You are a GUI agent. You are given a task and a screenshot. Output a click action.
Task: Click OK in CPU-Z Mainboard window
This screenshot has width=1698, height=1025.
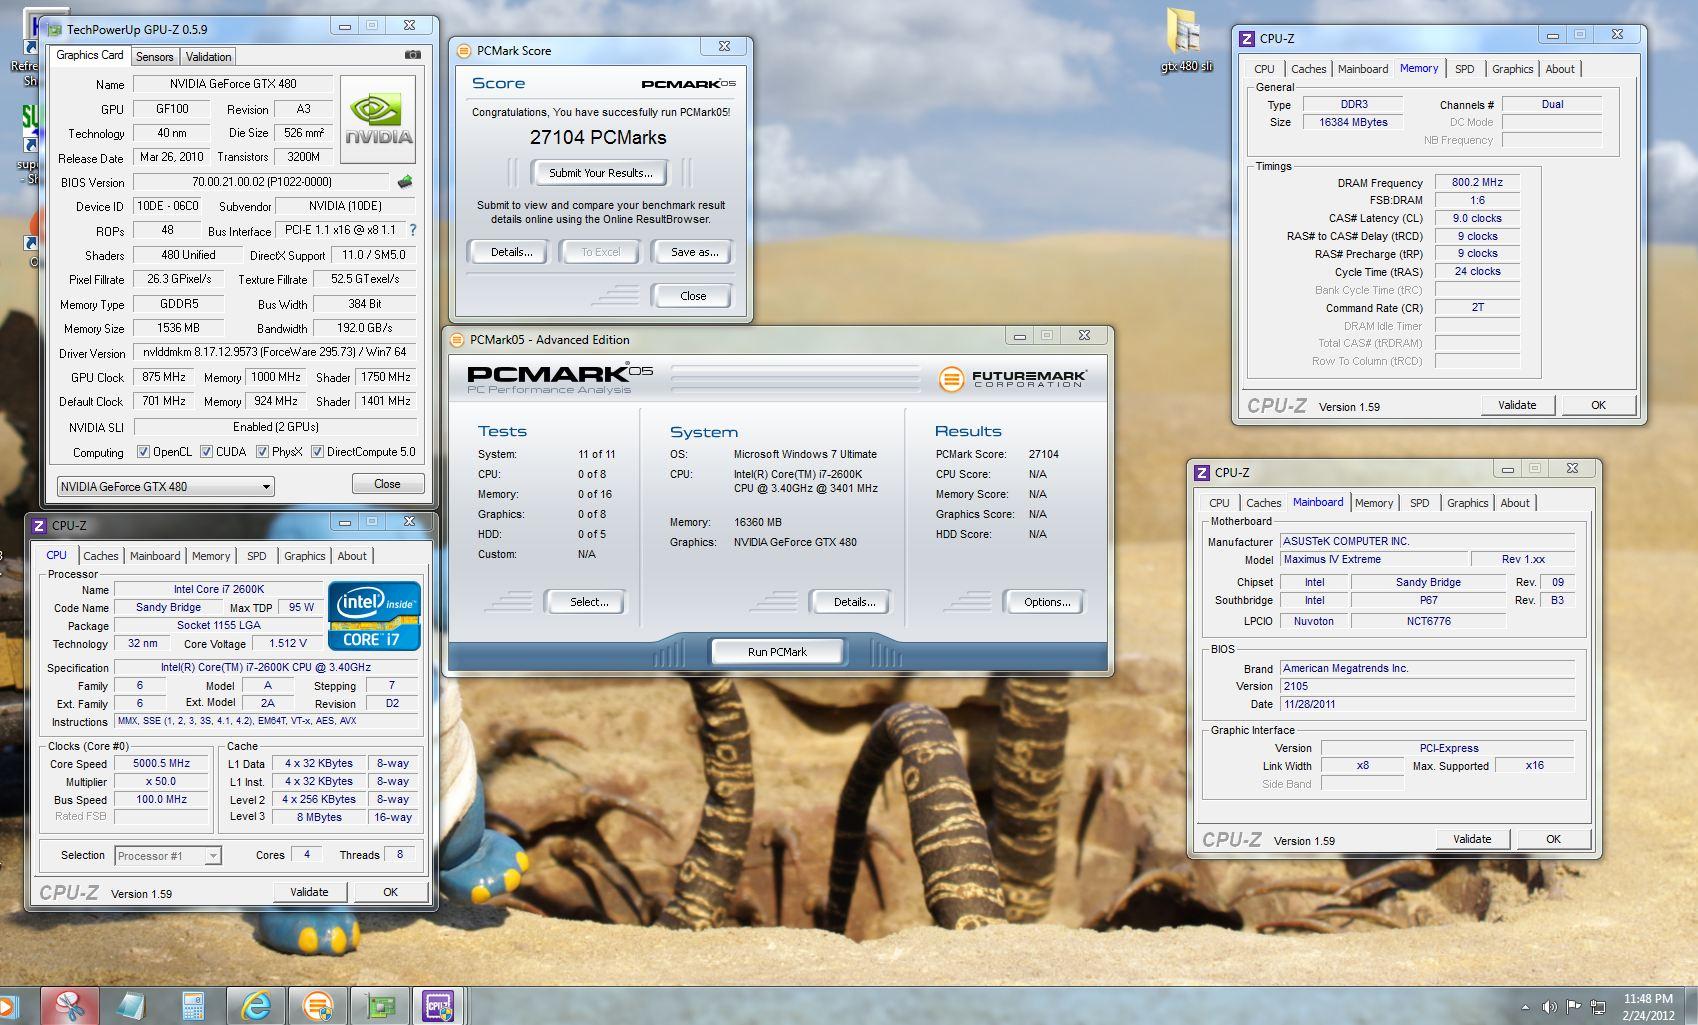pyautogui.click(x=1553, y=839)
